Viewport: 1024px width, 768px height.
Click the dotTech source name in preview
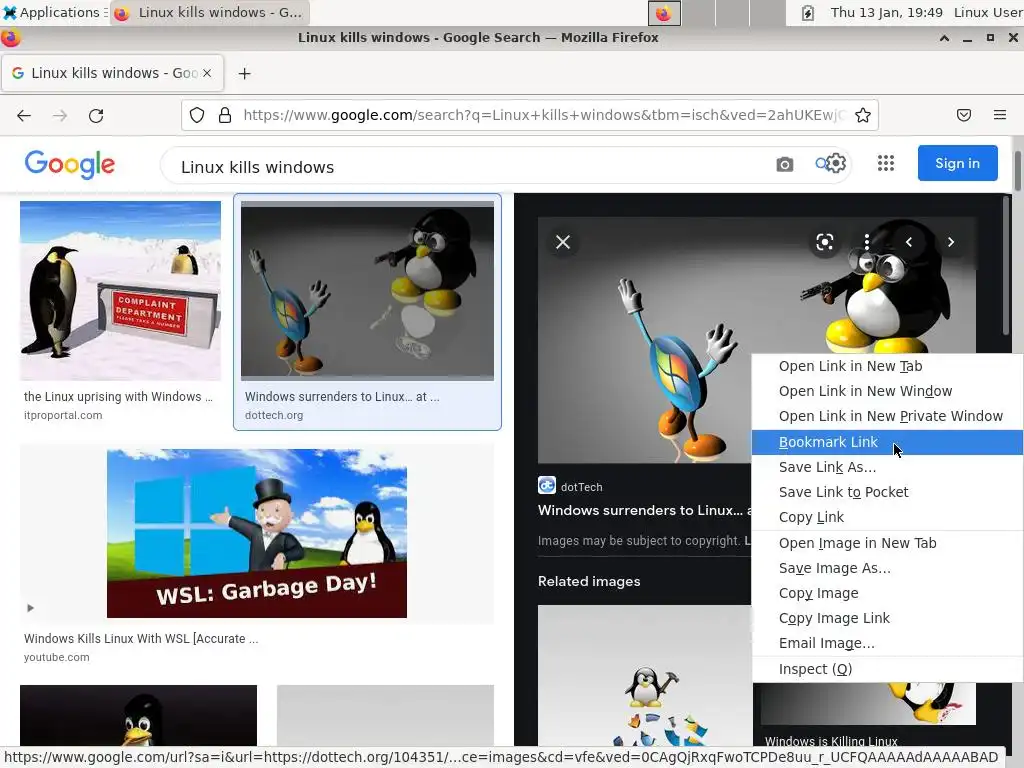click(x=582, y=487)
